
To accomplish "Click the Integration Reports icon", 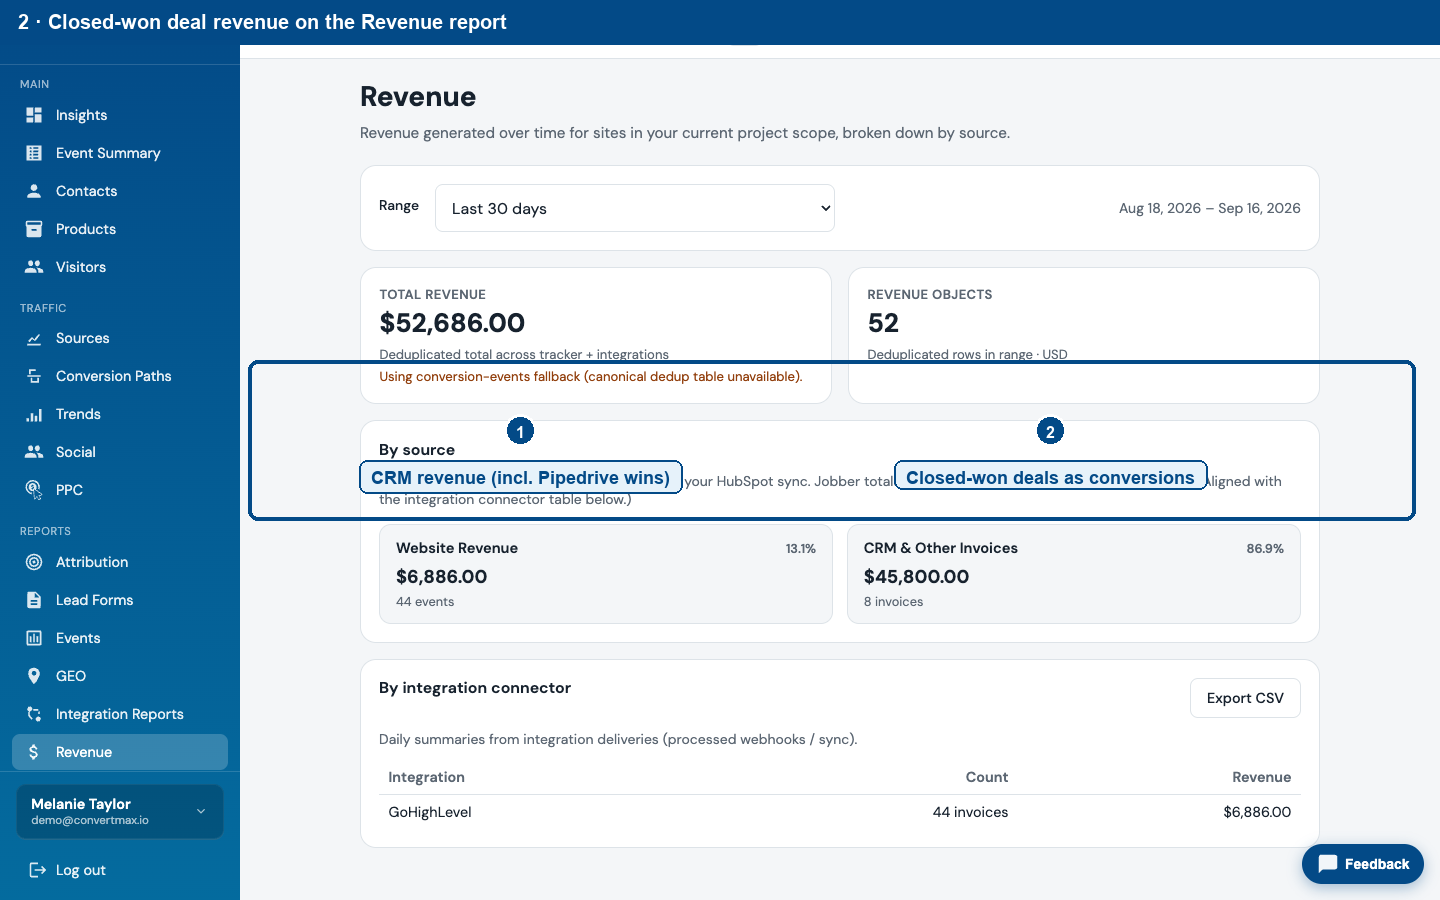I will coord(34,714).
